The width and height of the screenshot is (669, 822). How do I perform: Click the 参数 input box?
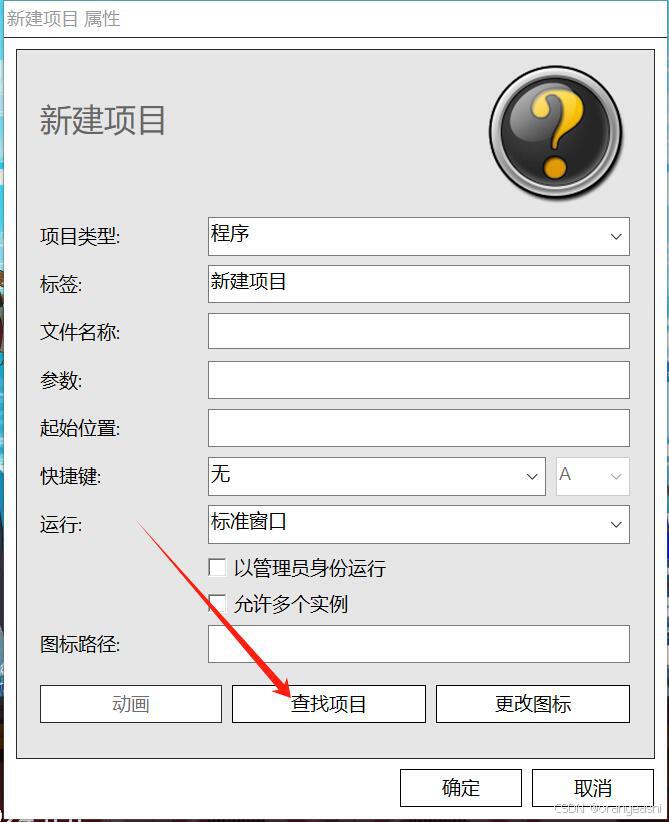click(418, 380)
